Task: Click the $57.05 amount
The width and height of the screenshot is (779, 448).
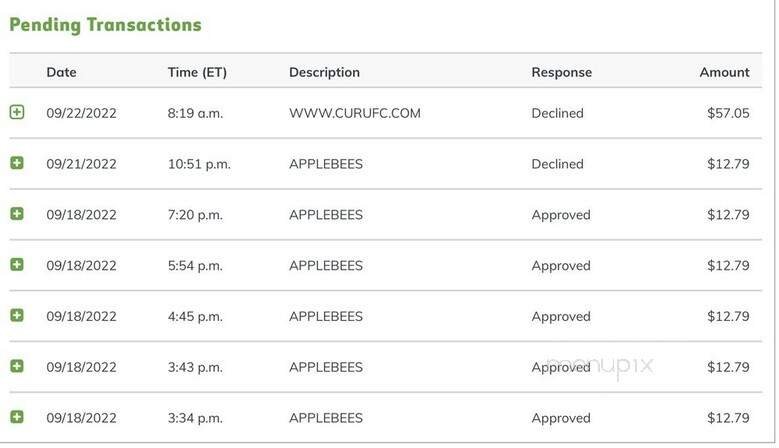Action: coord(728,113)
